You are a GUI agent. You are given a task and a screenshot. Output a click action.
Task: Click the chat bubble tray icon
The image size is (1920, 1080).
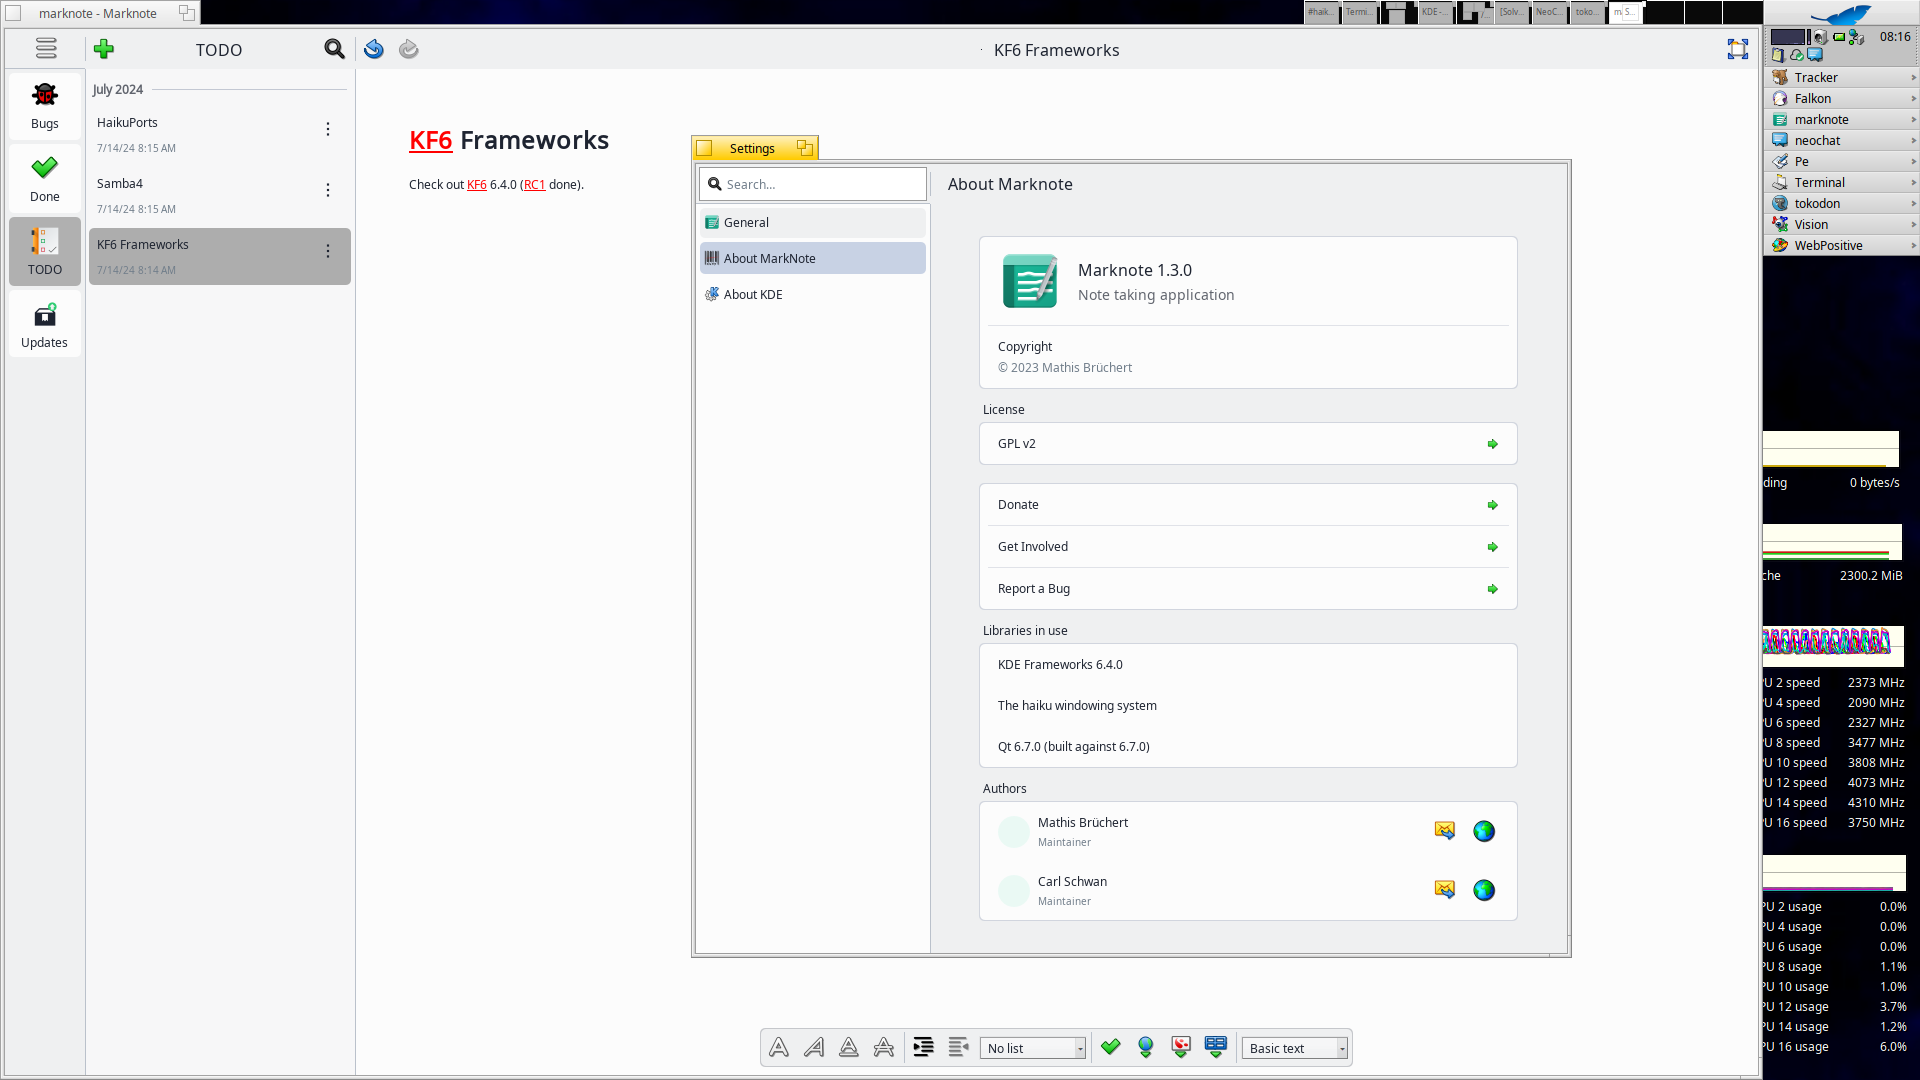1815,55
